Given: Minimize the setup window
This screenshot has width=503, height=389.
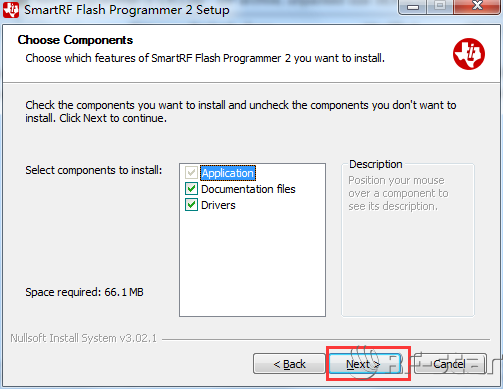Looking at the screenshot, I should (413, 7).
